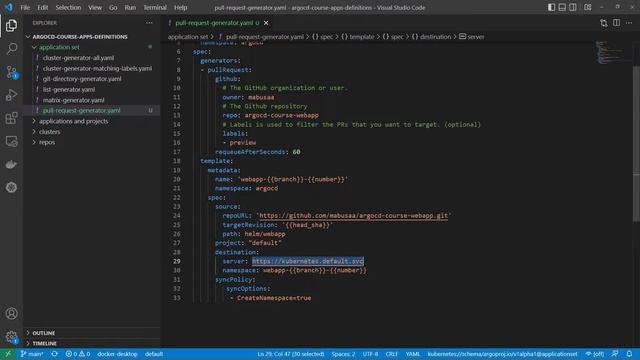Toggle the bottom panel layout icon

(562, 7)
